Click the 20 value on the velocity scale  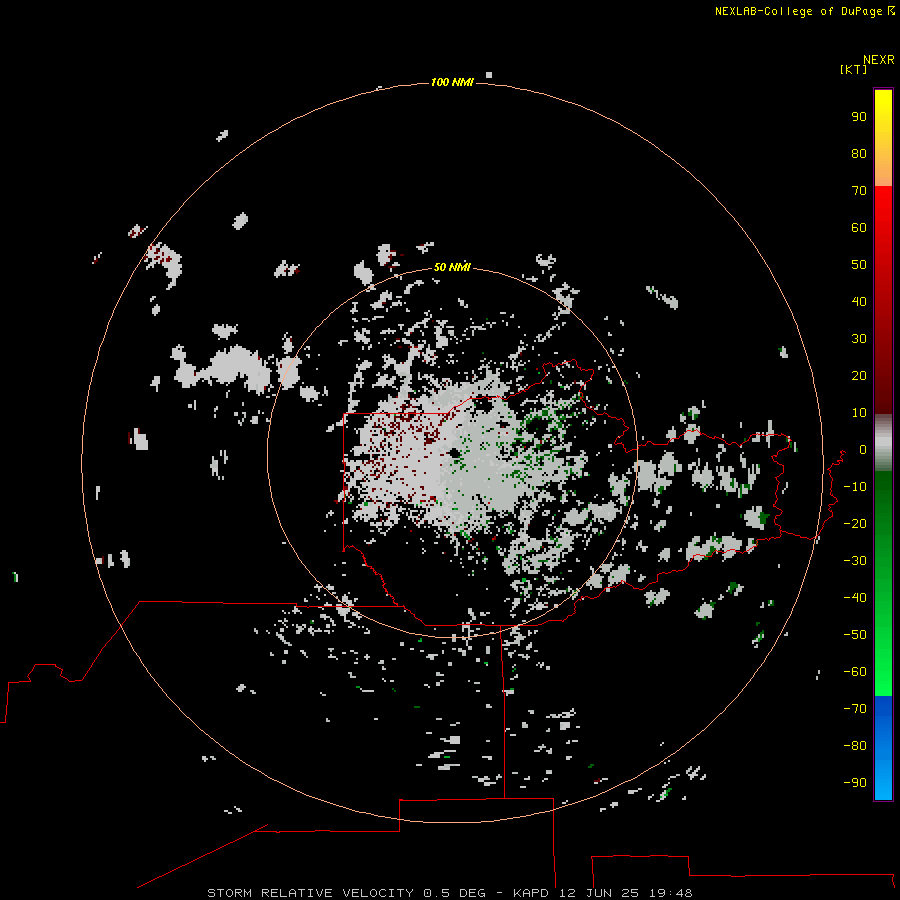[859, 375]
